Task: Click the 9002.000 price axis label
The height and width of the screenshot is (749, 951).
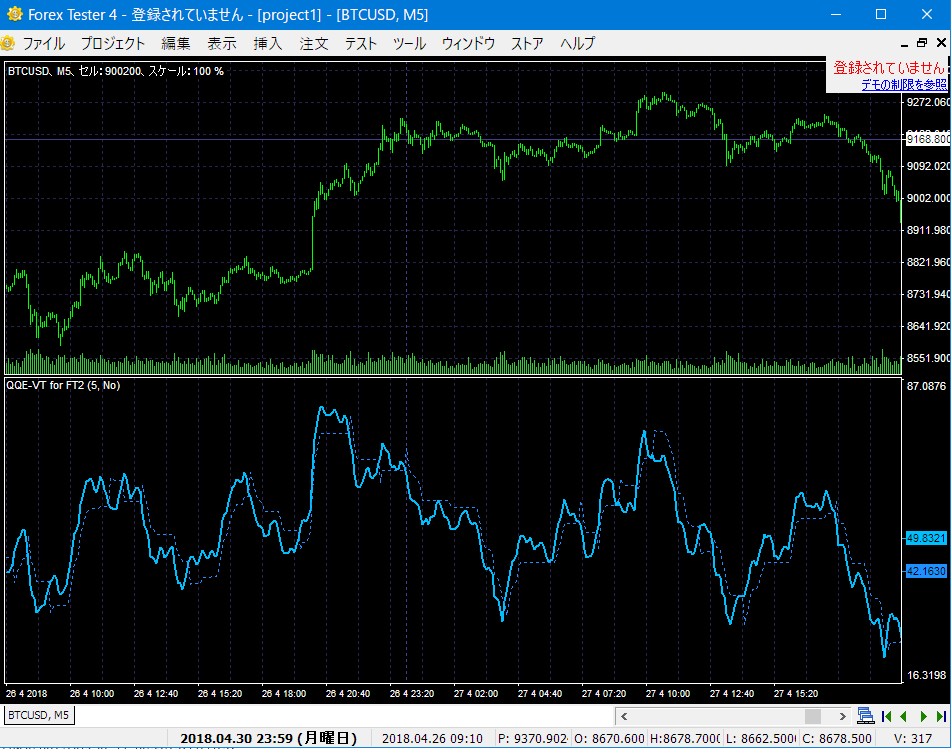Action: 928,198
